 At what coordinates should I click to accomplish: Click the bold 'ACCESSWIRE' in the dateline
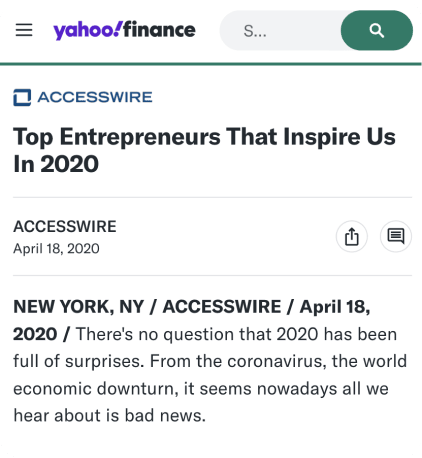click(222, 307)
